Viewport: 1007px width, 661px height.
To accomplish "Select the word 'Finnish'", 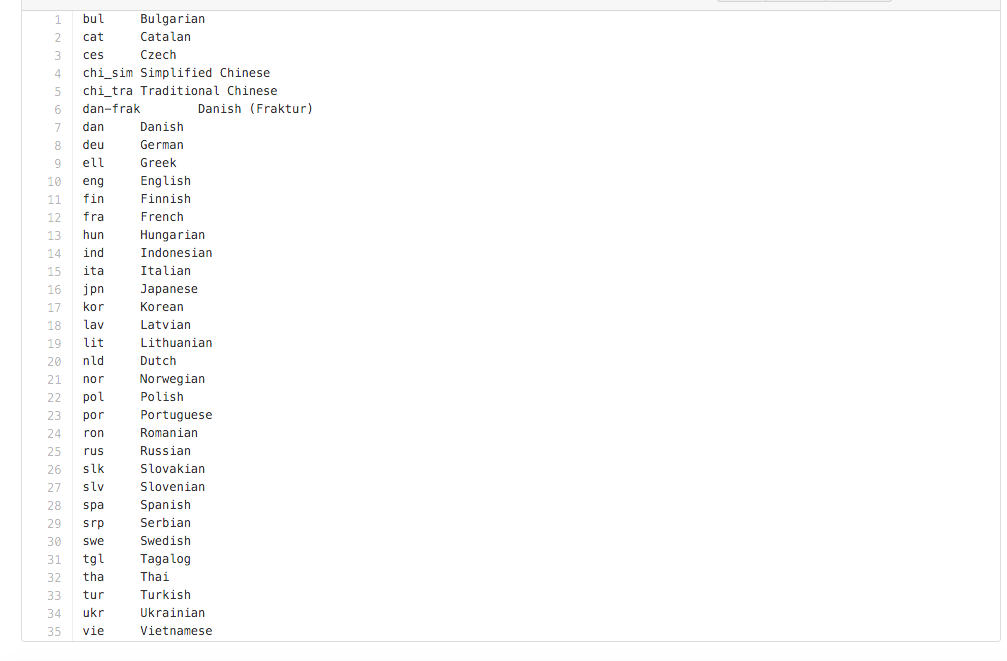I will click(x=166, y=199).
